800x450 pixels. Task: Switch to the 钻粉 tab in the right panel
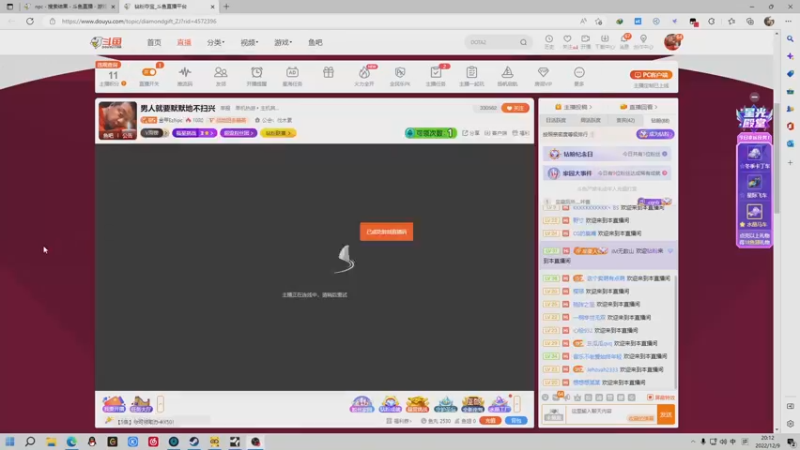[660, 121]
